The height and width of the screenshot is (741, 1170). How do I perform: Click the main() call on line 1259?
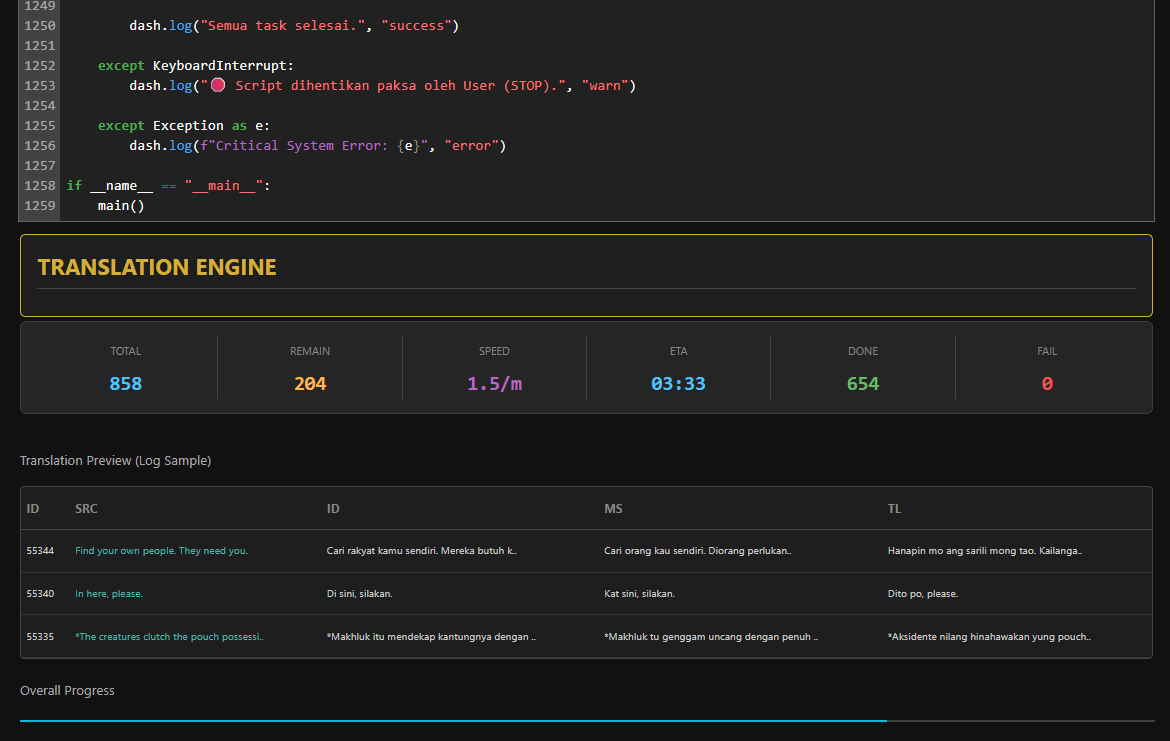(x=121, y=206)
